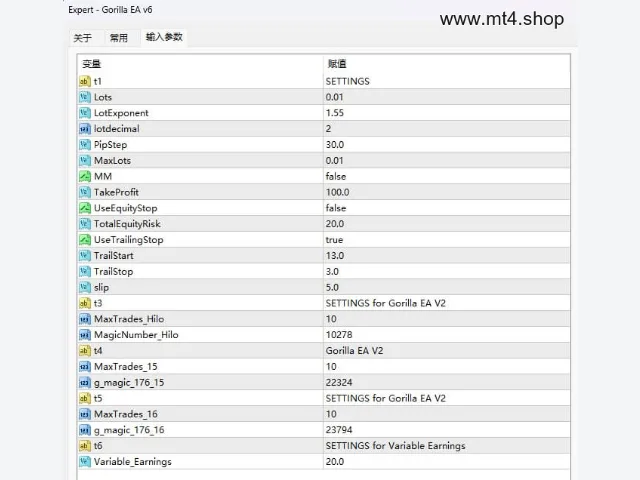Screen dimensions: 640x480
Task: Click the icon beside slip
Action: point(84,287)
